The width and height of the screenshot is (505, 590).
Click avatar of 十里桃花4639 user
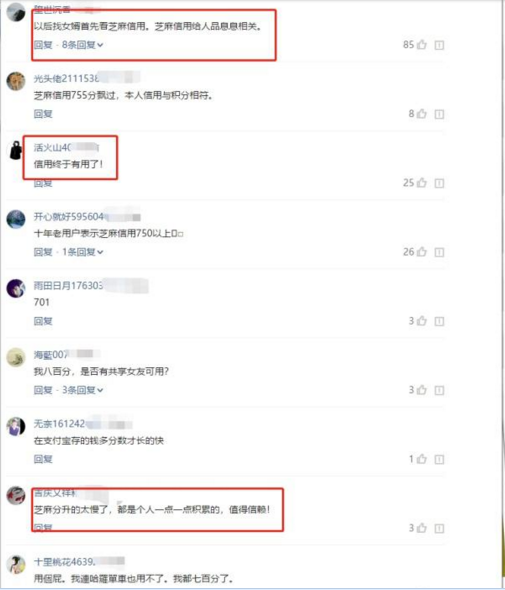(x=16, y=564)
